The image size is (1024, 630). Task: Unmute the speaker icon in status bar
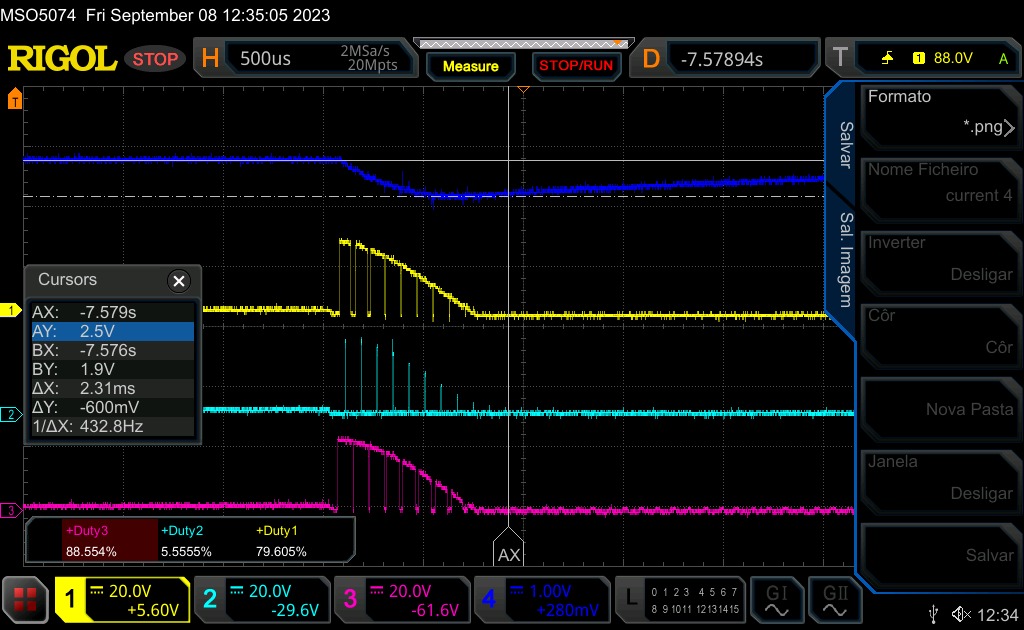pos(962,611)
